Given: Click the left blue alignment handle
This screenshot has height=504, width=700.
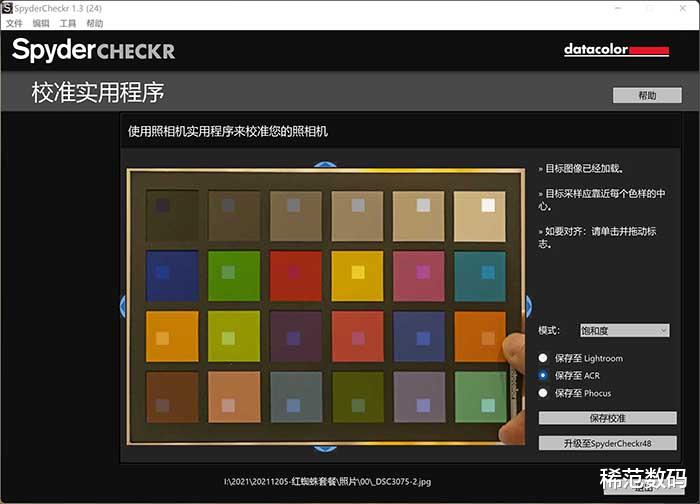Looking at the screenshot, I should click(123, 307).
